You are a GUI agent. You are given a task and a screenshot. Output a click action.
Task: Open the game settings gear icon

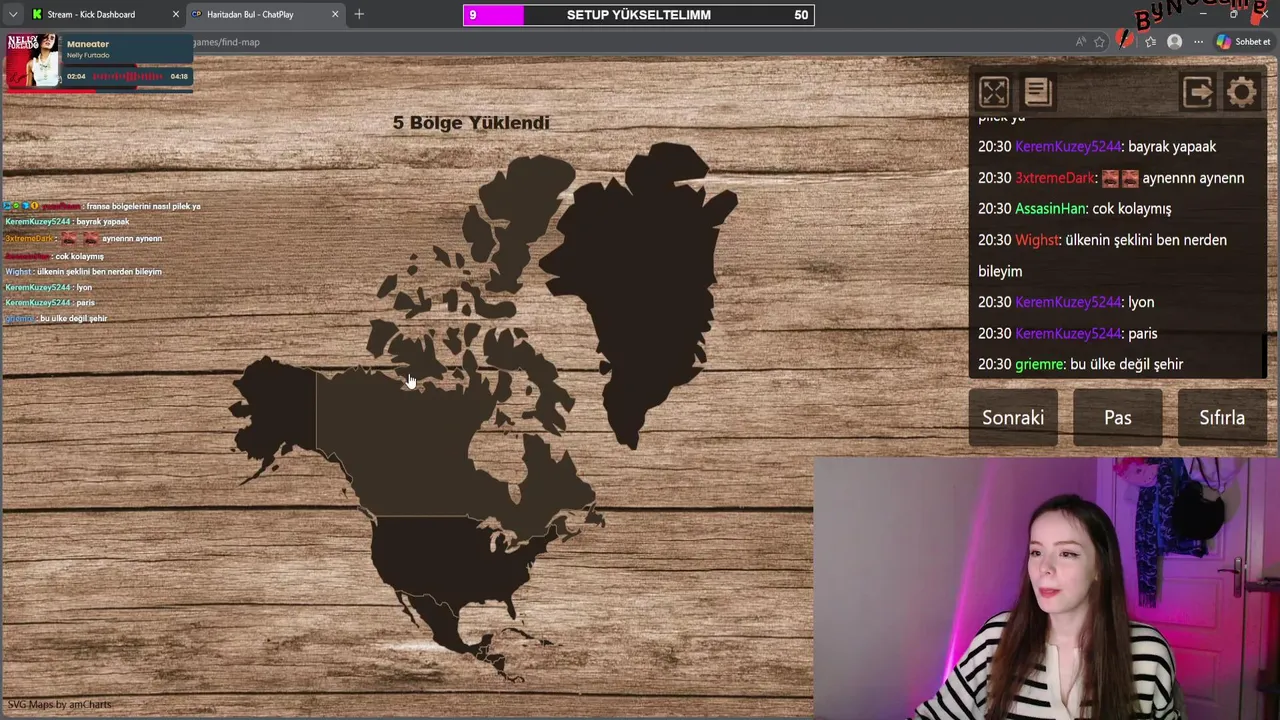click(x=1242, y=92)
